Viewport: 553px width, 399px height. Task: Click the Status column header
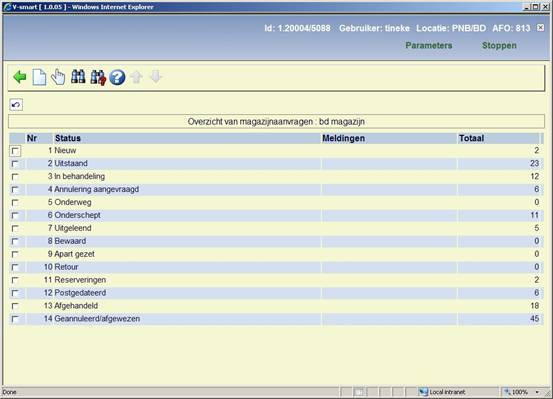(68, 138)
